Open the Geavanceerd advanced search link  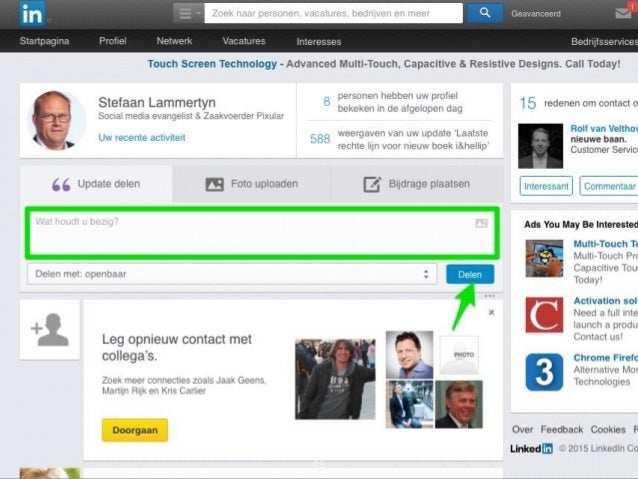pyautogui.click(x=536, y=13)
